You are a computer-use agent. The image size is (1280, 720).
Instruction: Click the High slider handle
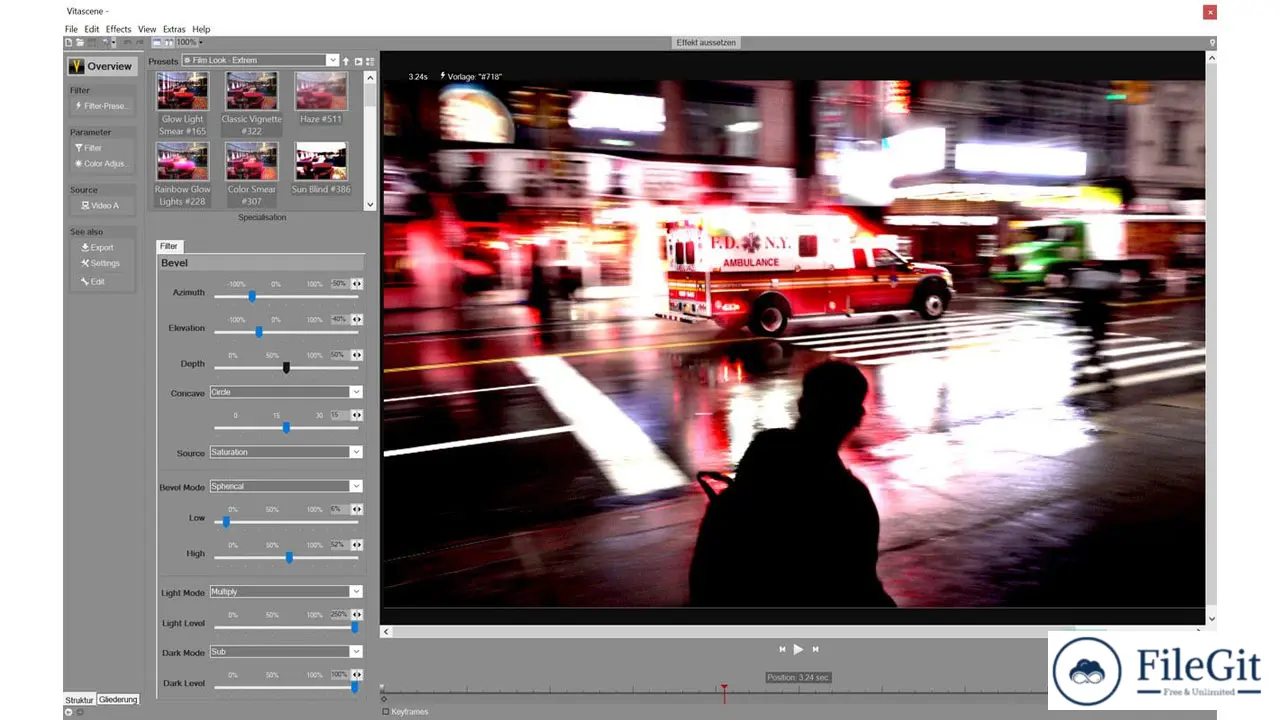click(x=289, y=557)
